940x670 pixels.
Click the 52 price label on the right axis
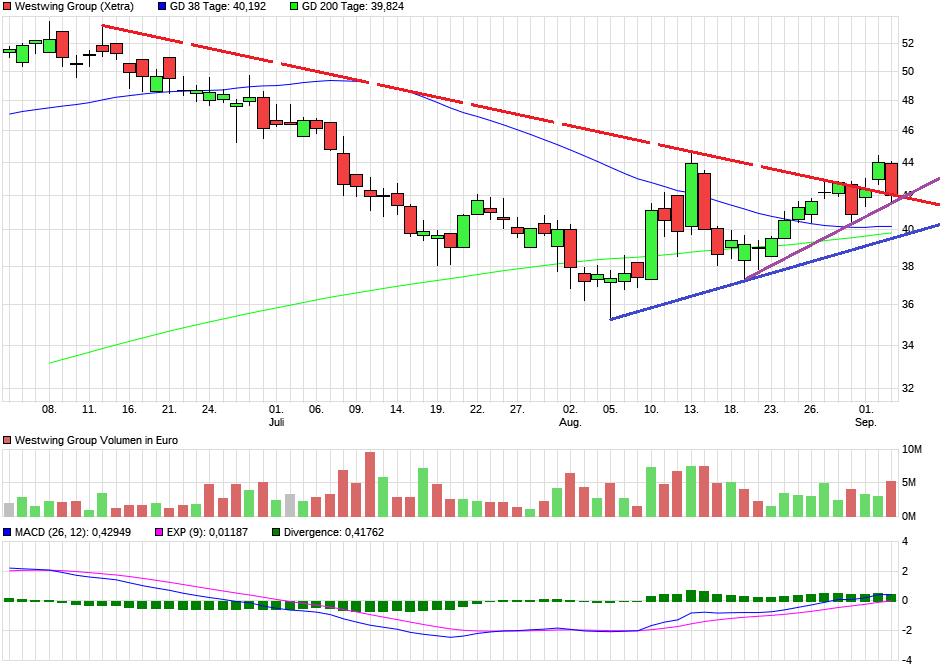908,43
